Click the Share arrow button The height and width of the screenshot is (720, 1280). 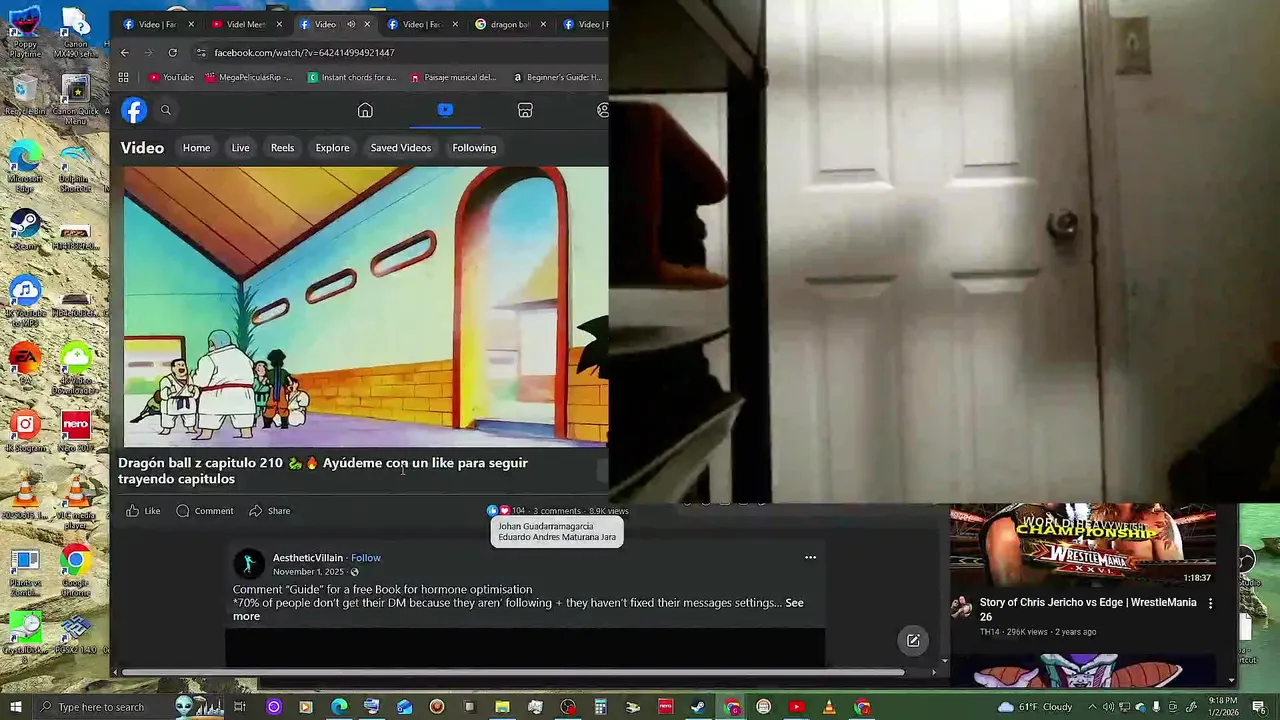click(x=269, y=511)
